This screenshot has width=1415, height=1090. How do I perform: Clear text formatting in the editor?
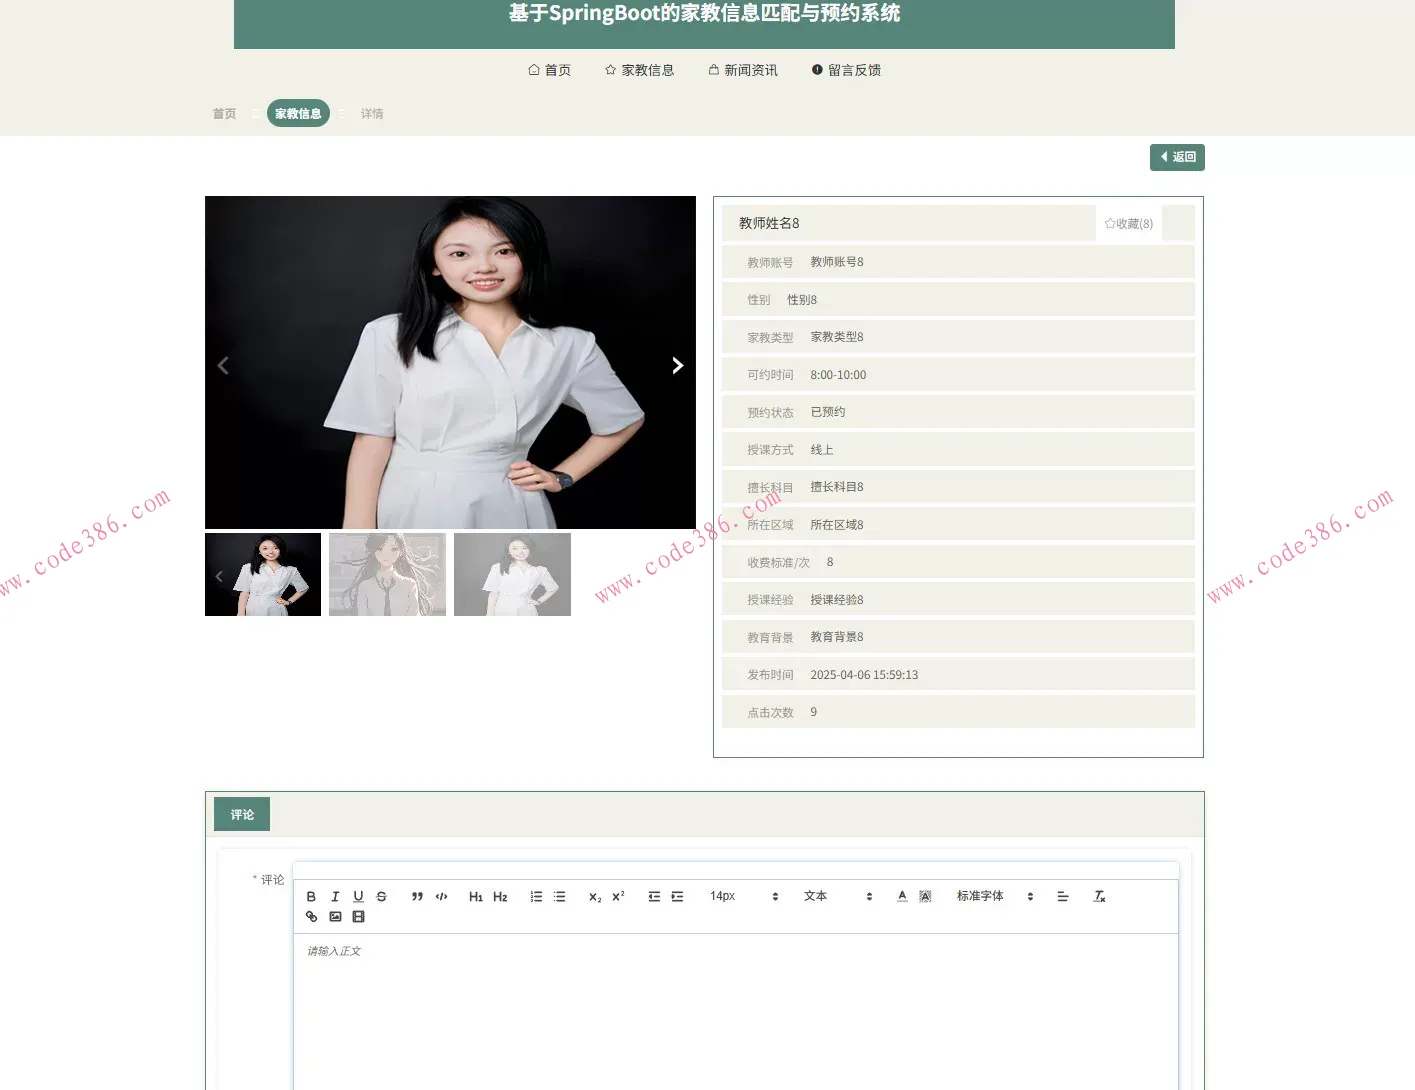pos(1099,896)
